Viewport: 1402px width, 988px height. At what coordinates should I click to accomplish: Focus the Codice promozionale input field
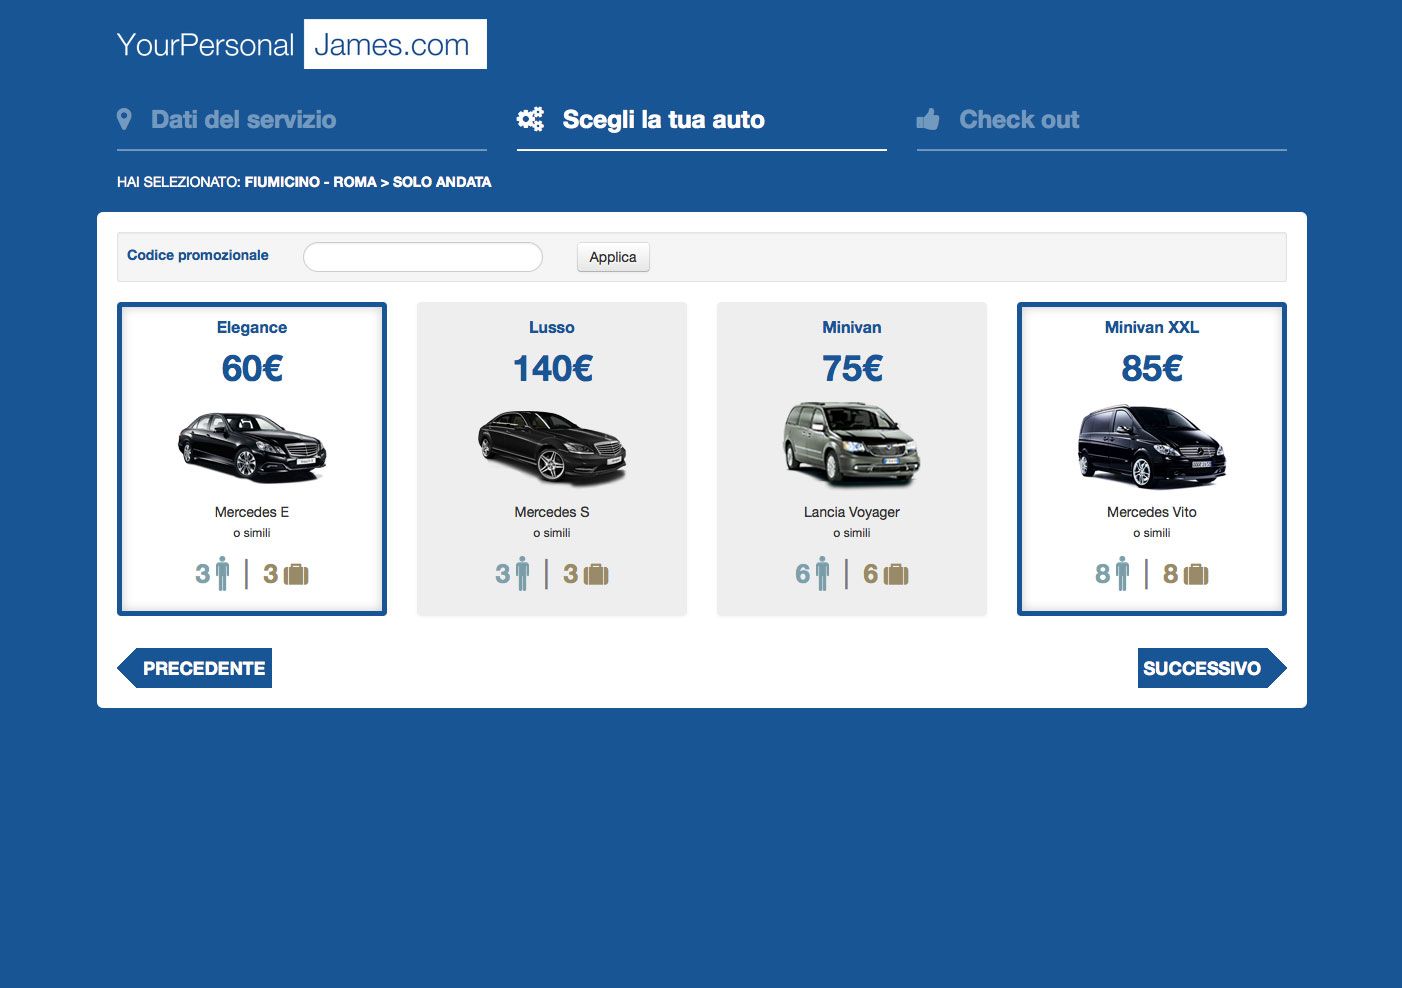pos(423,257)
